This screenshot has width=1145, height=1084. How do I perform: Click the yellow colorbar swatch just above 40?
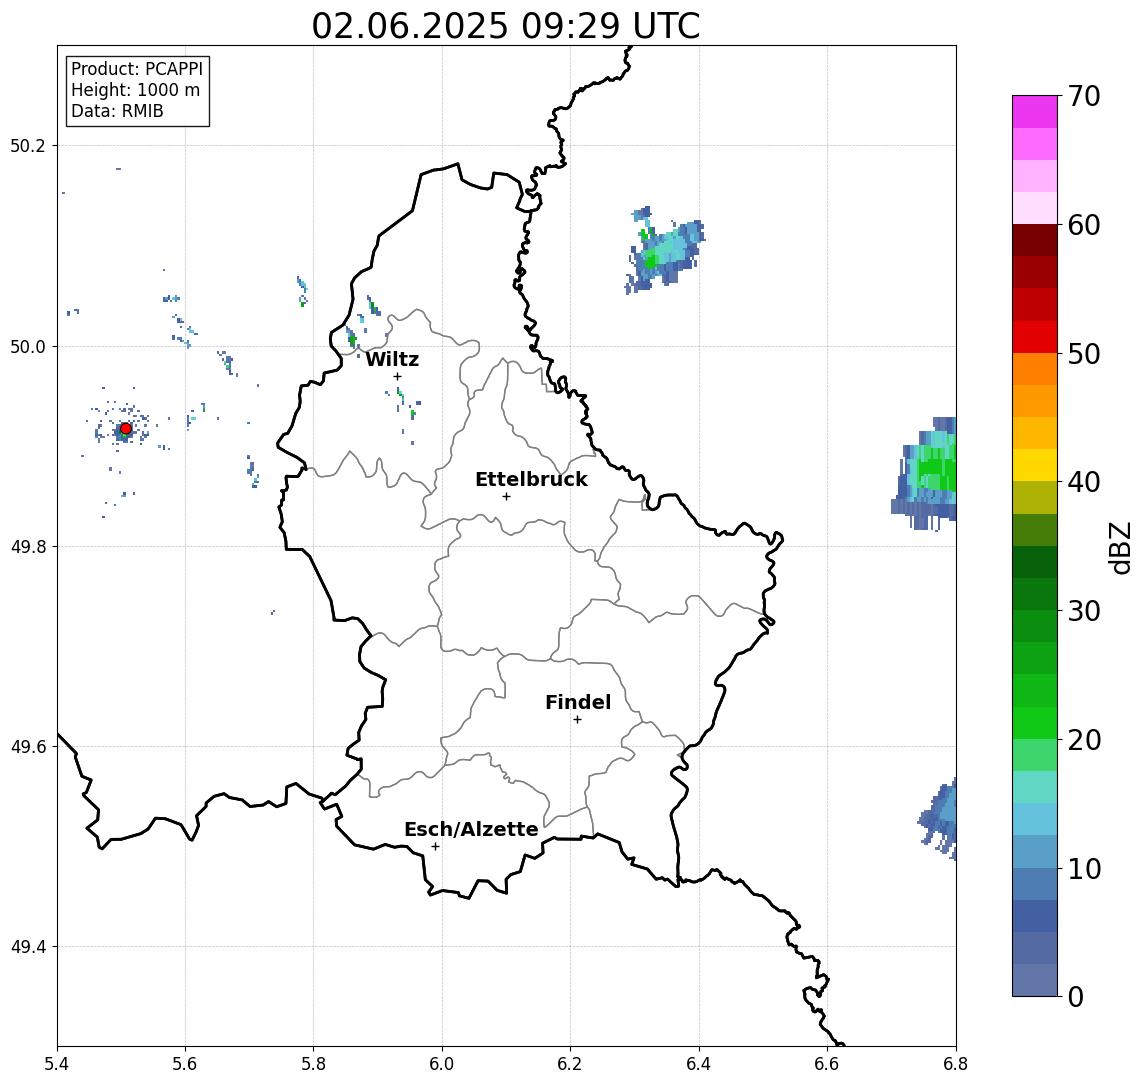1035,465
